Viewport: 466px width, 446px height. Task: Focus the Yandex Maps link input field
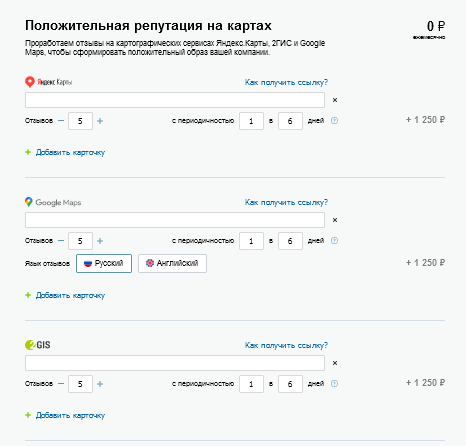click(x=175, y=100)
